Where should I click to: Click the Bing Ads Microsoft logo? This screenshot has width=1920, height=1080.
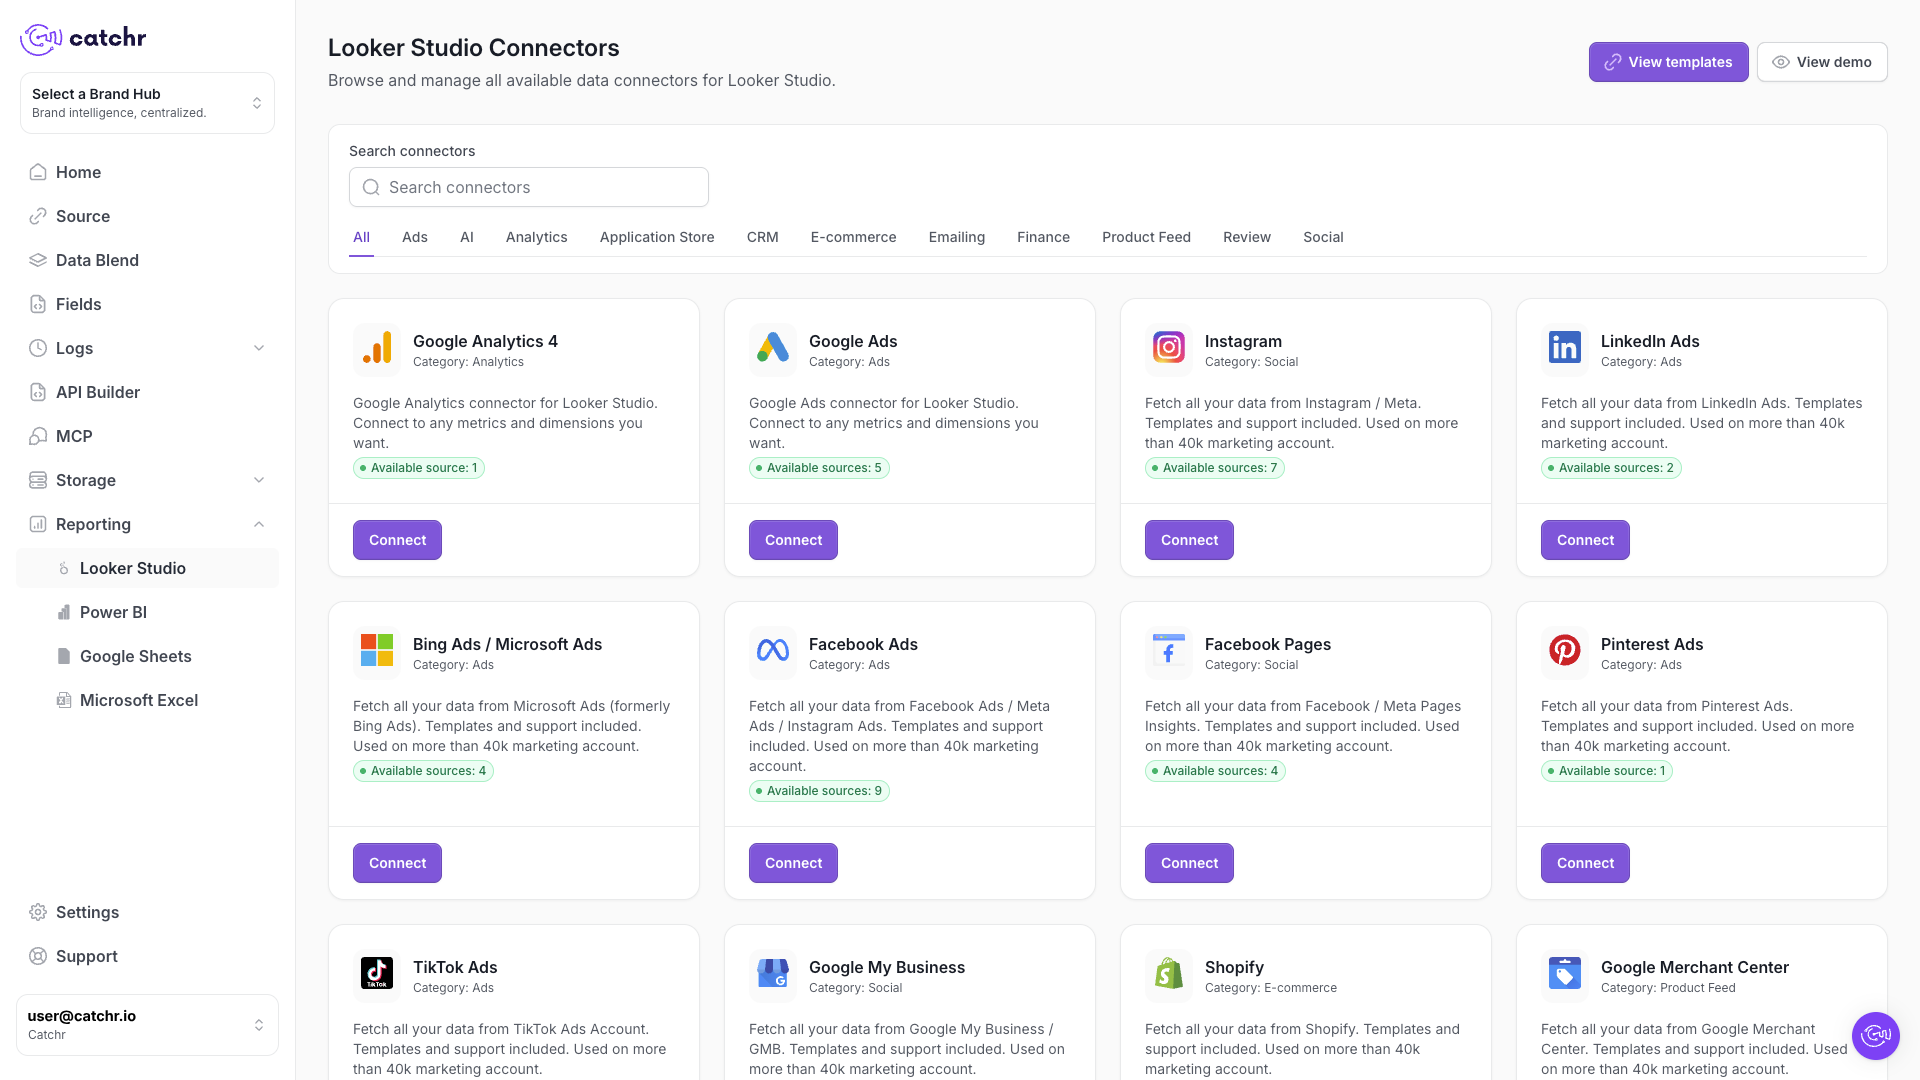(377, 651)
